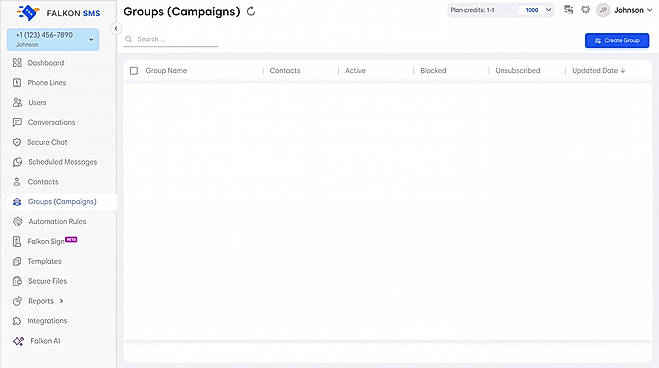Open Automation Rules page
This screenshot has height=368, width=659.
click(57, 221)
